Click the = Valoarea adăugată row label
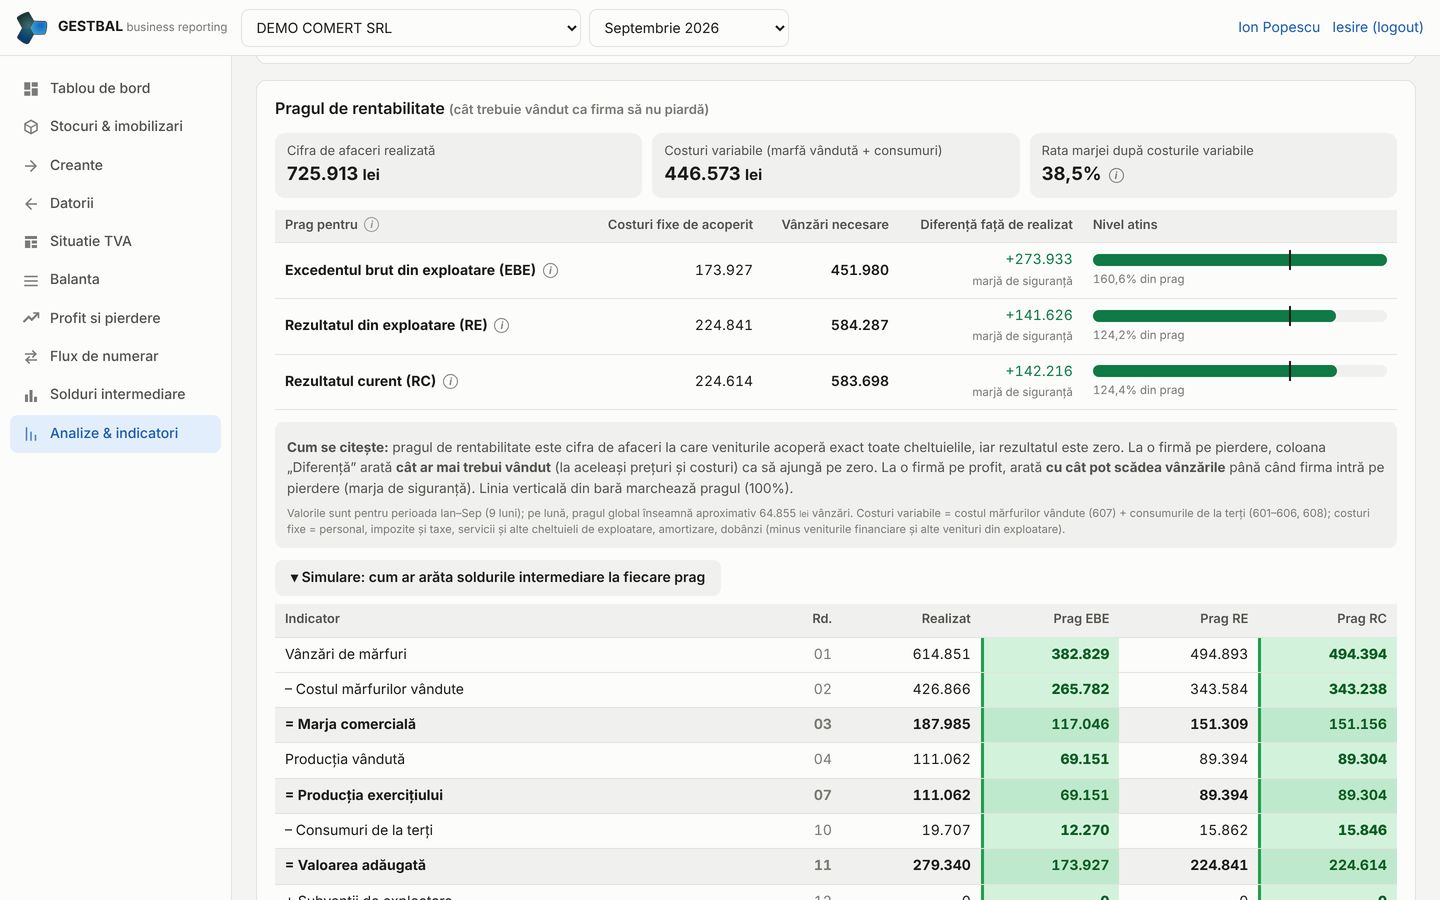Screen dimensions: 1440x900 coord(355,865)
